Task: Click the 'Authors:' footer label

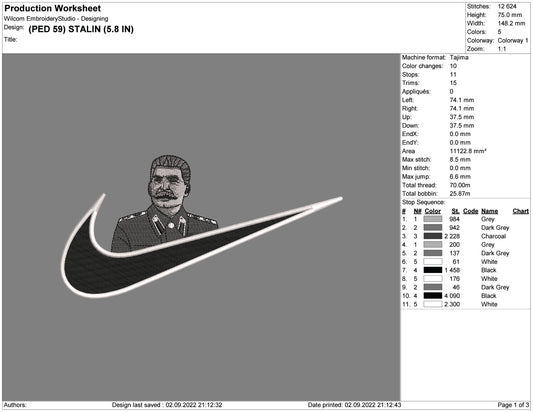Action: point(15,405)
